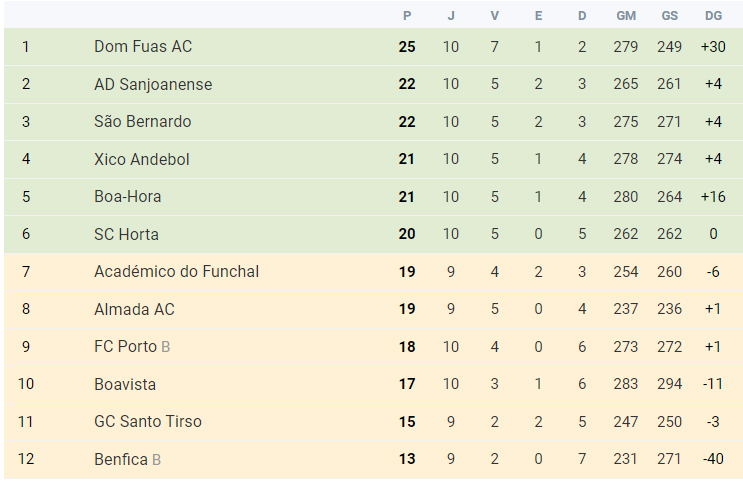Click the J games played column header
This screenshot has height=482, width=743.
point(451,16)
